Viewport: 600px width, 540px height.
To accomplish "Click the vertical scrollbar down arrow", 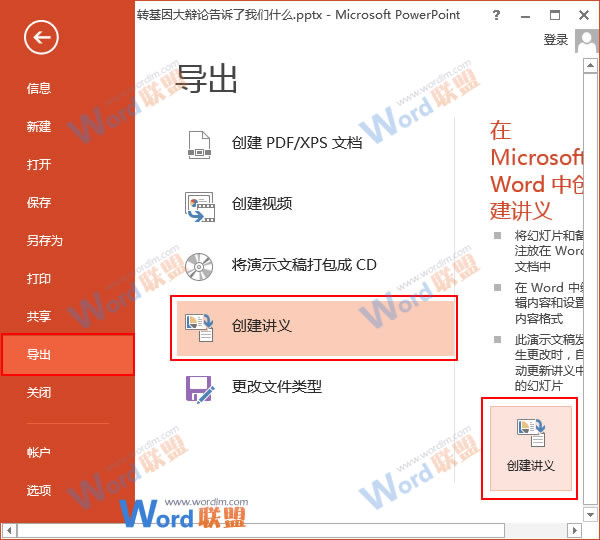I will point(590,515).
